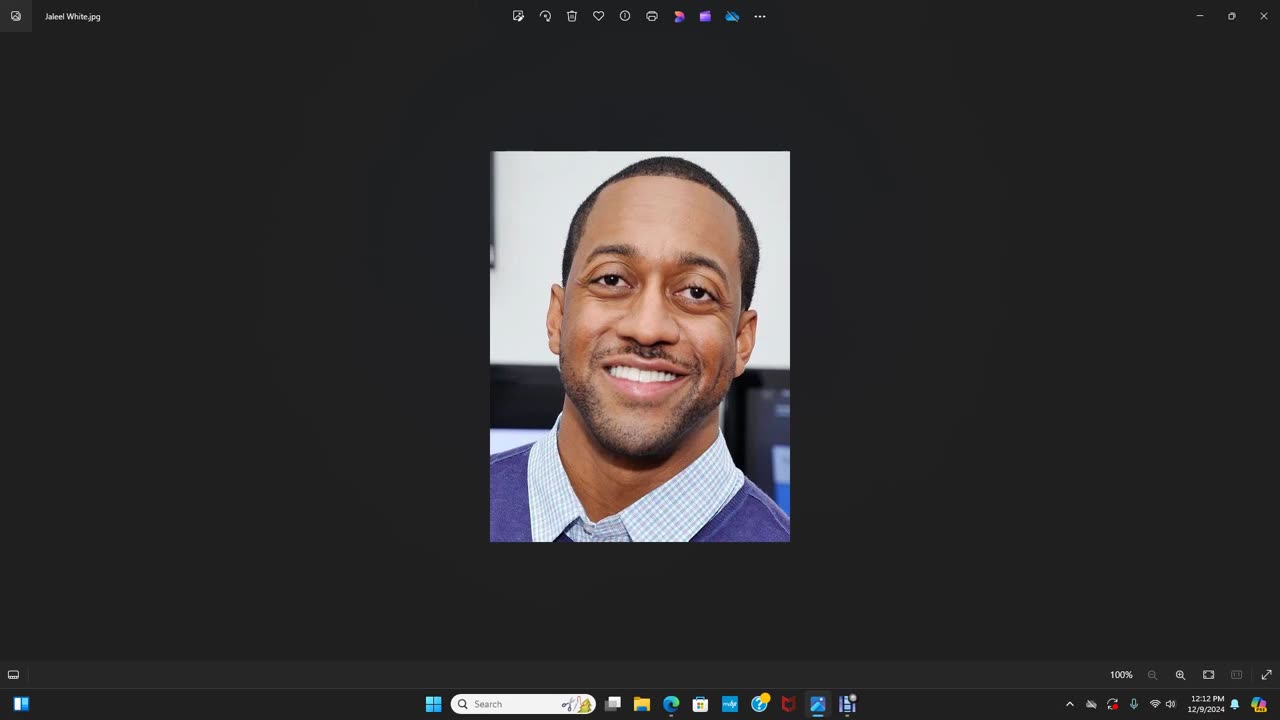1280x720 pixels.
Task: Restore down the Photos window
Action: click(1232, 16)
